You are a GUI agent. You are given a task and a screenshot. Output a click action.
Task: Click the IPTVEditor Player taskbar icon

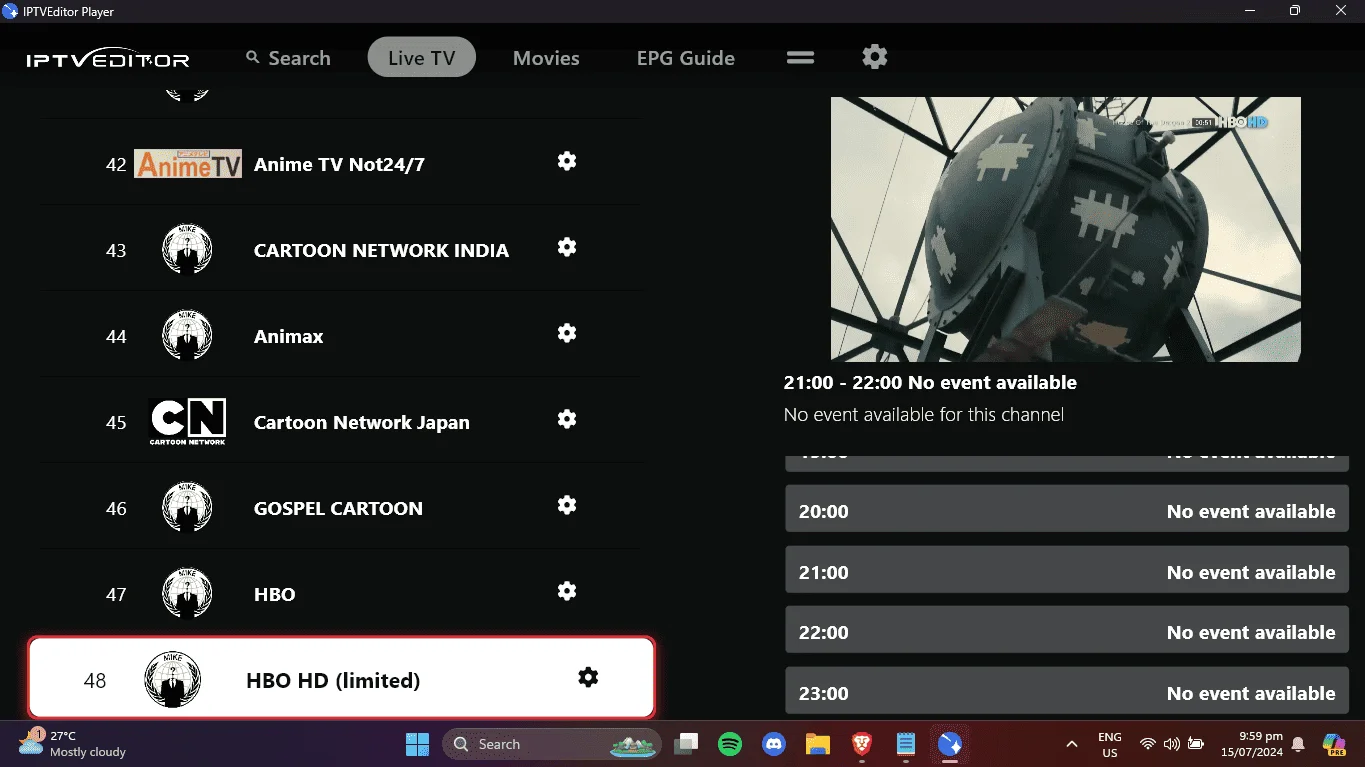(950, 744)
